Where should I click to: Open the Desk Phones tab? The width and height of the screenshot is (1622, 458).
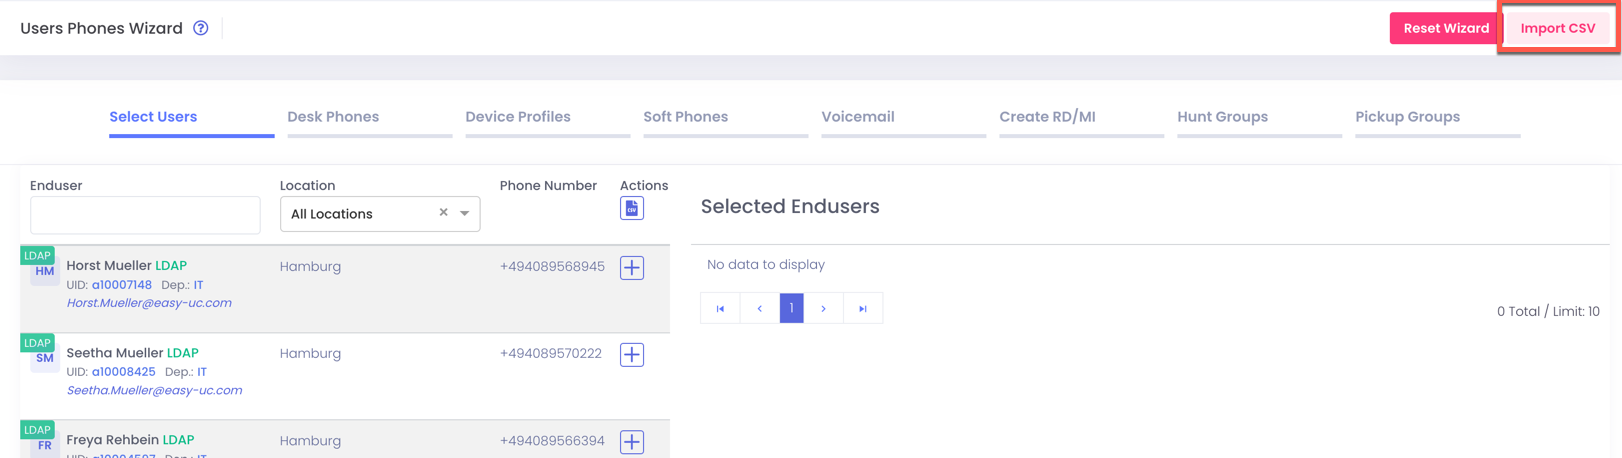point(333,117)
